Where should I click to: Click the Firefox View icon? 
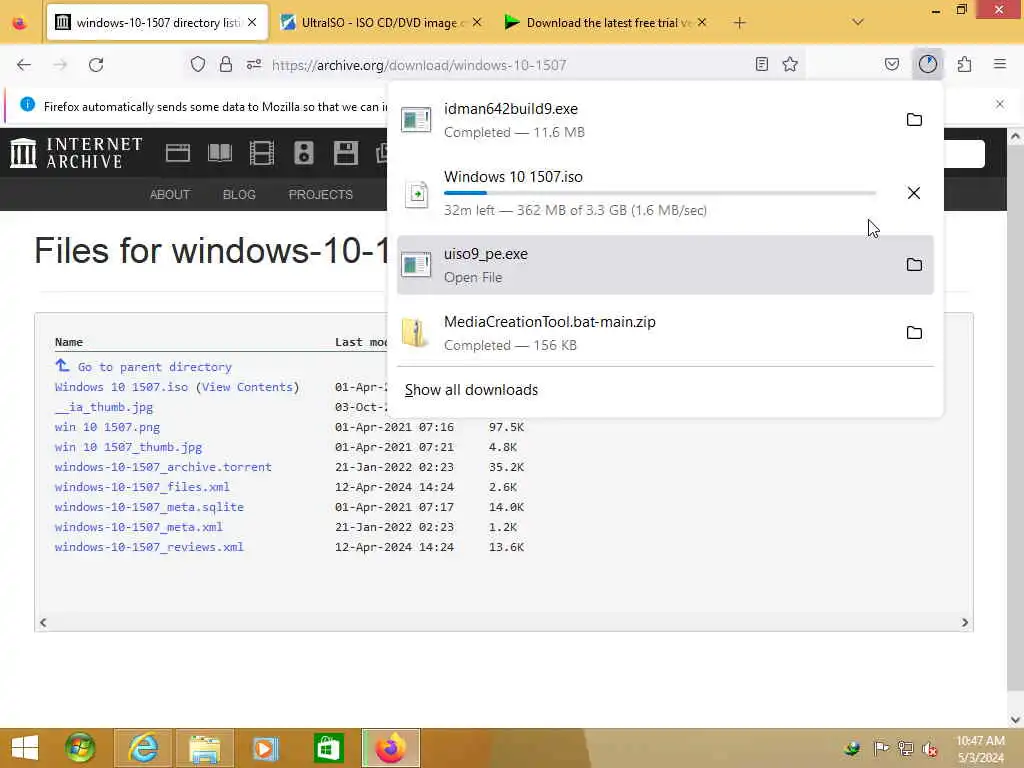(x=20, y=23)
